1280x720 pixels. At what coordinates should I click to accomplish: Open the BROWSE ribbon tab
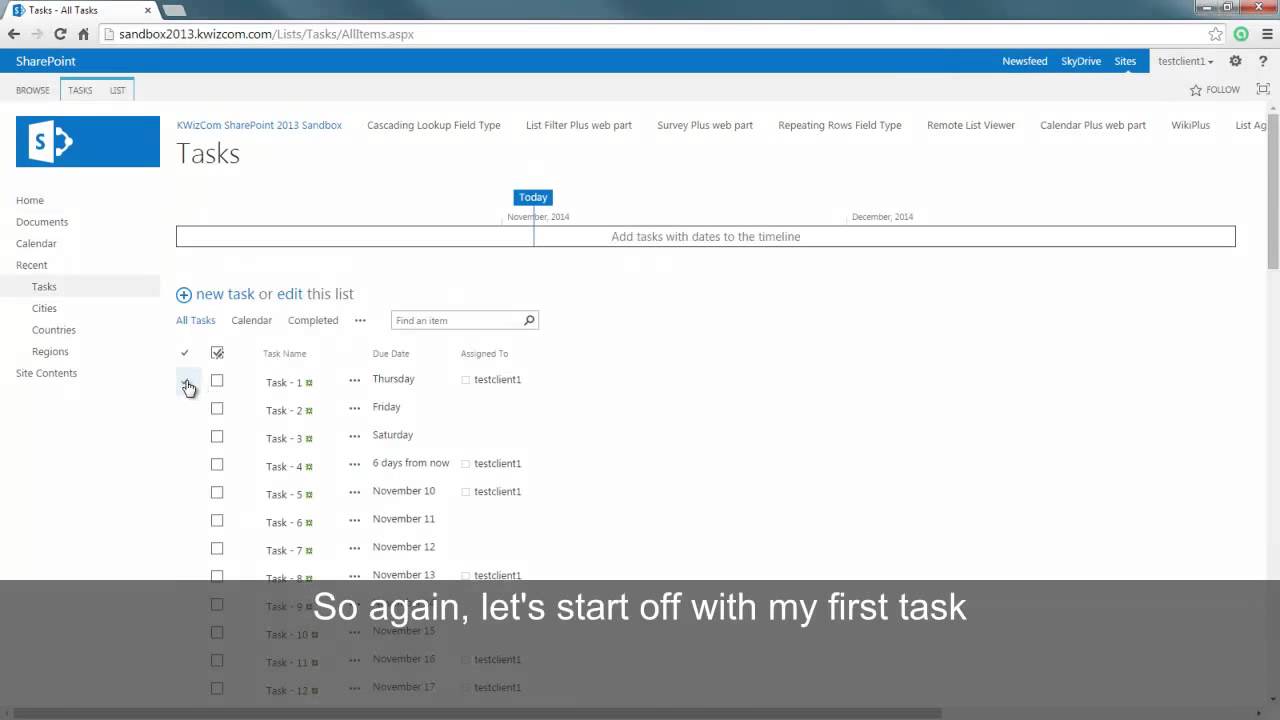pos(32,90)
